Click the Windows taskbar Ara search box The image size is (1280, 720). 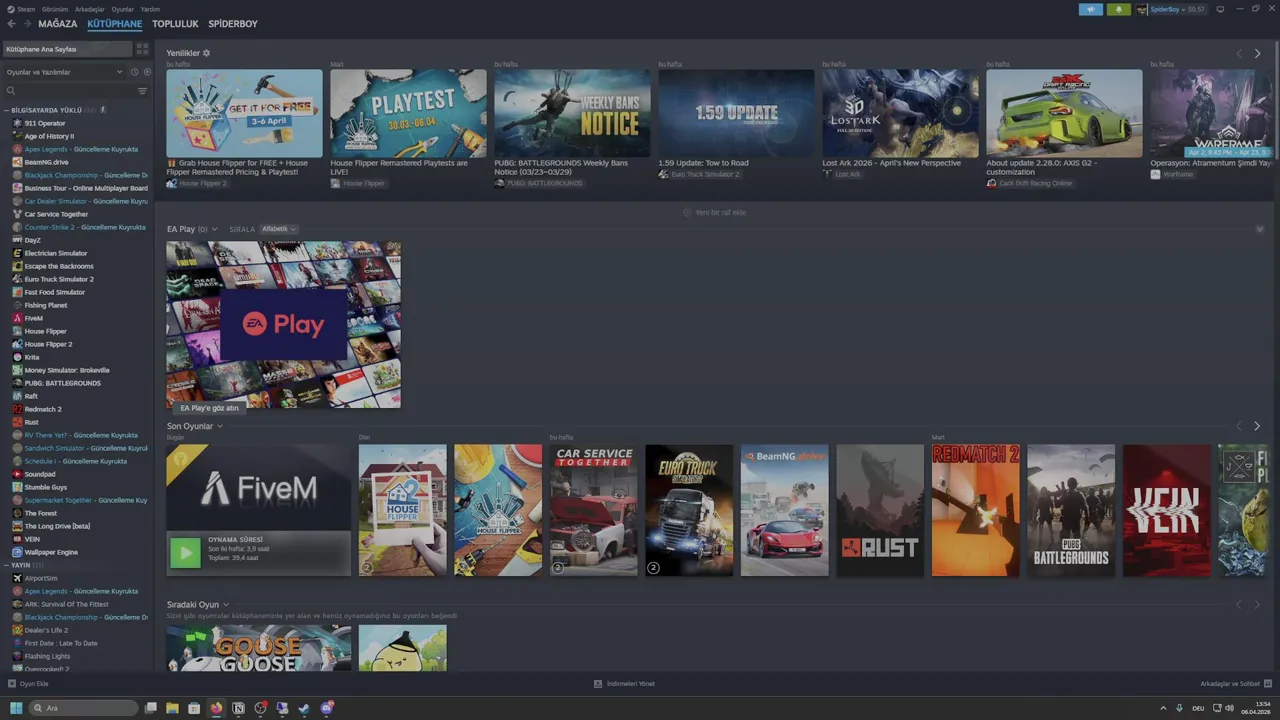point(84,708)
